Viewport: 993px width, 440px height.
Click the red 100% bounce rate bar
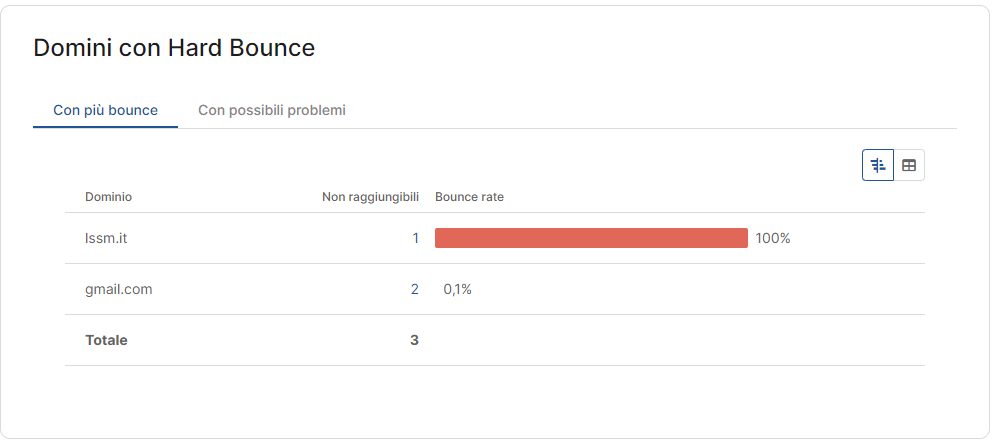591,238
